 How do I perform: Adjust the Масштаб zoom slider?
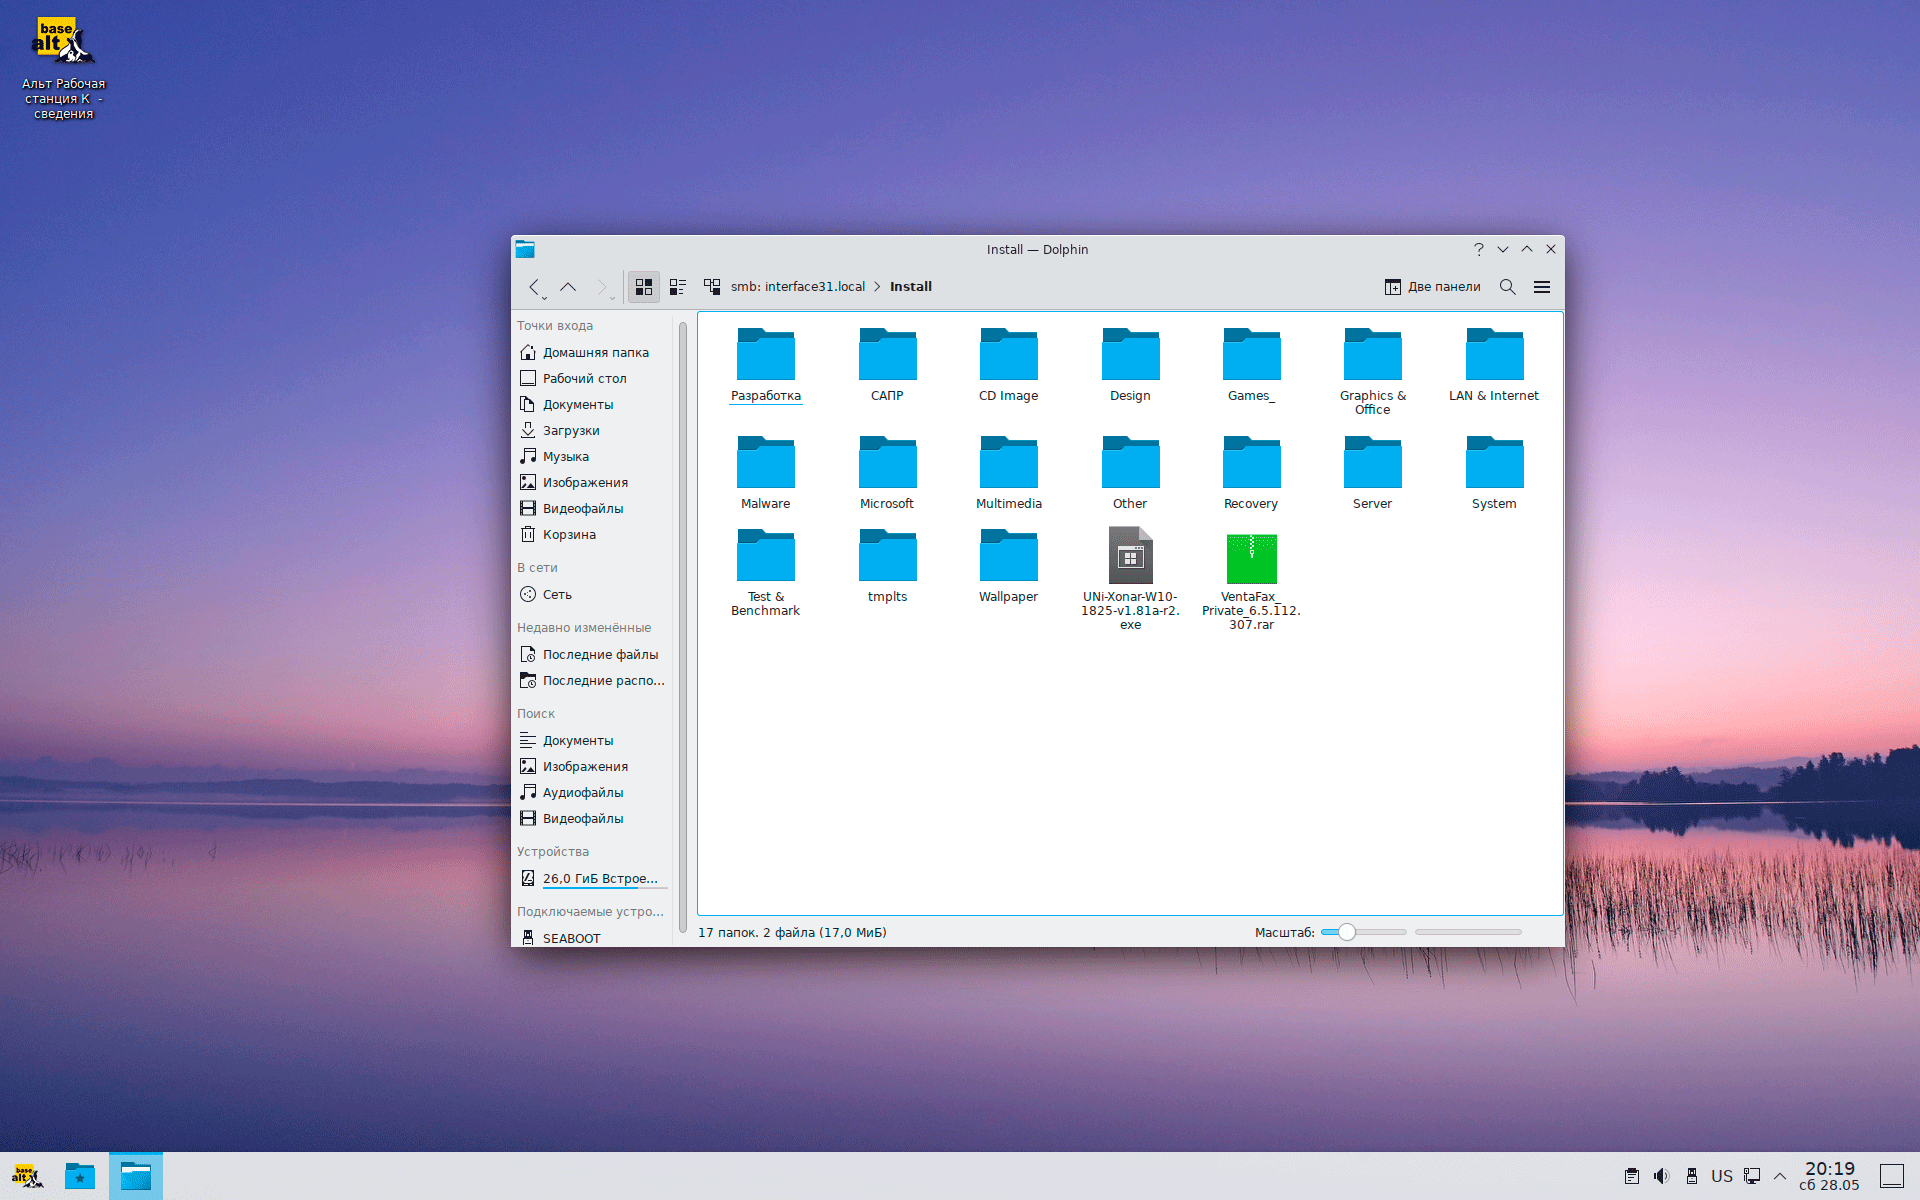[x=1347, y=932]
